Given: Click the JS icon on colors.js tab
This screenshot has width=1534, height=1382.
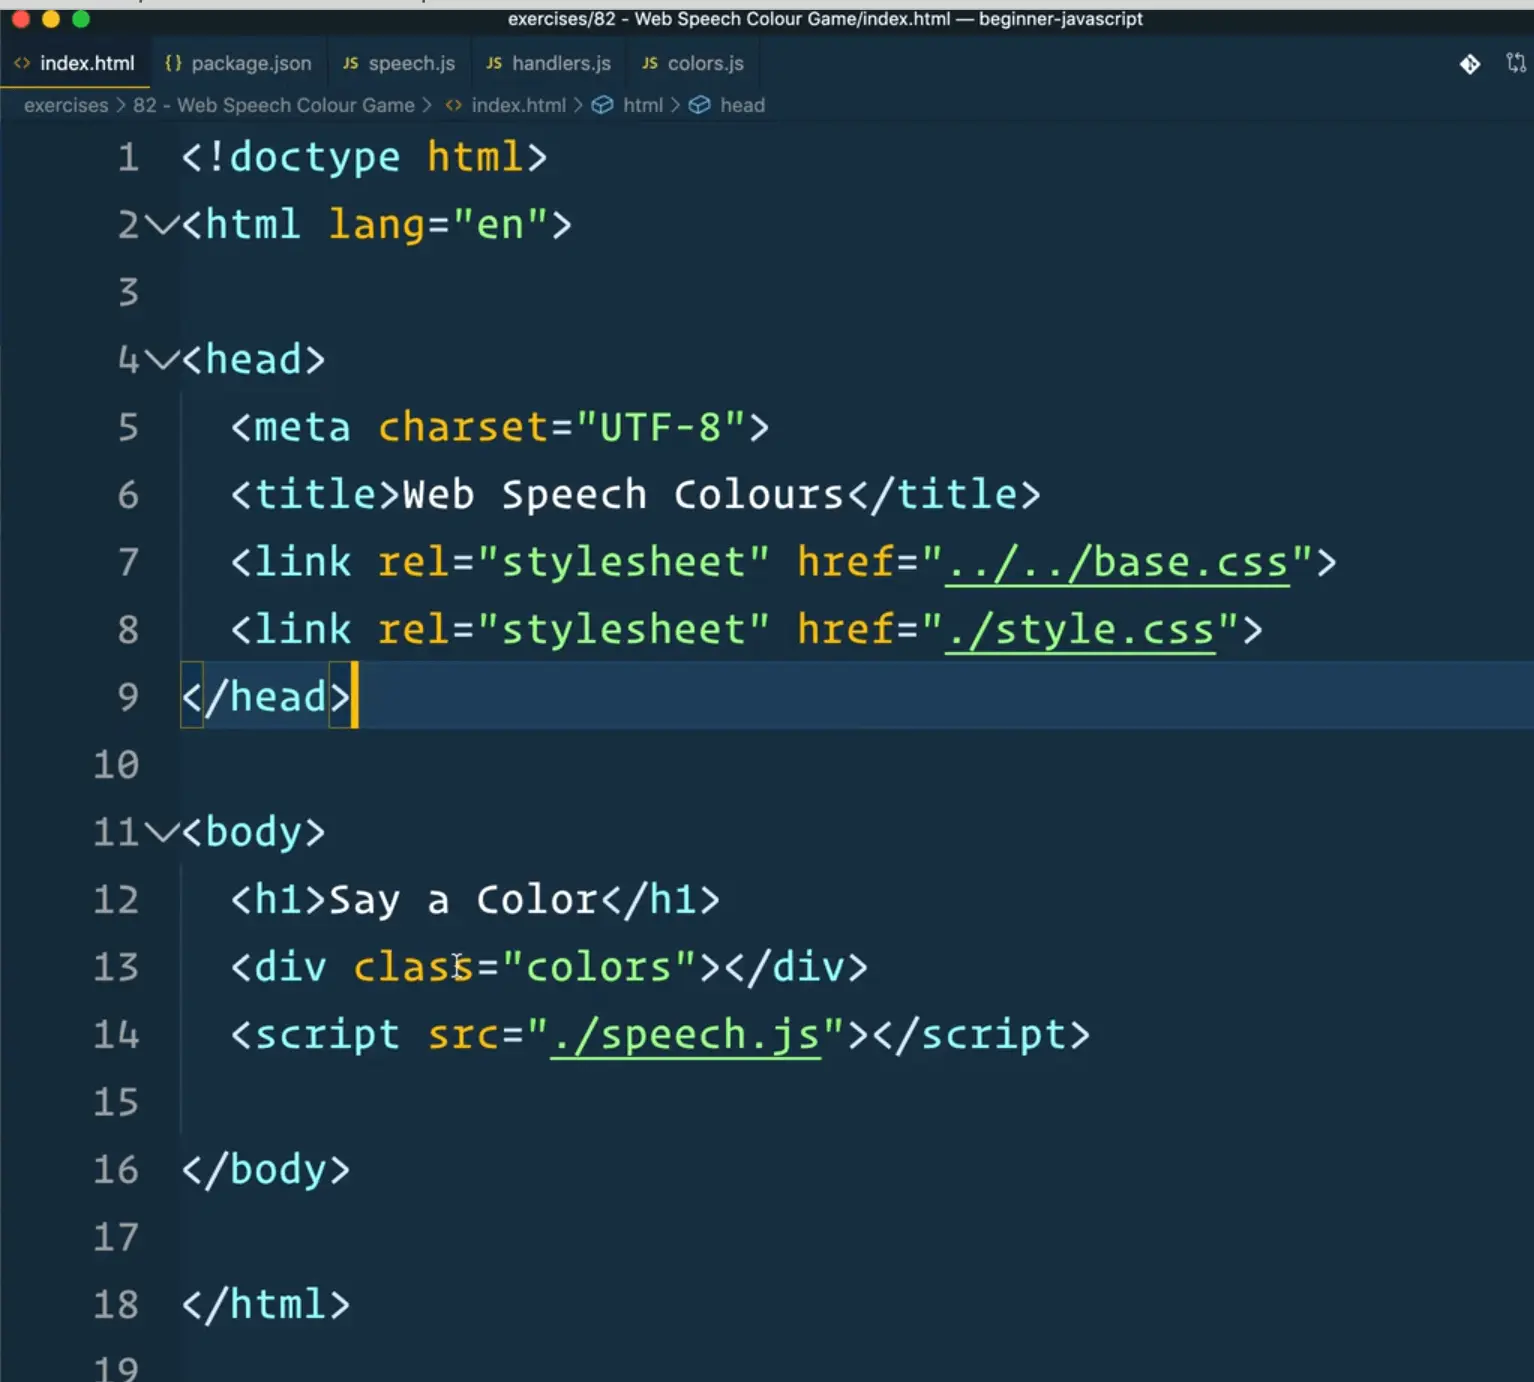Looking at the screenshot, I should tap(649, 63).
